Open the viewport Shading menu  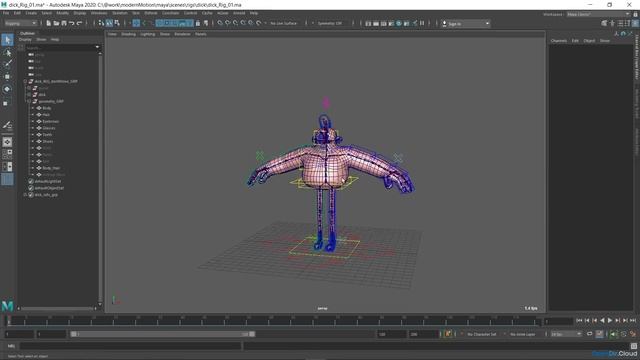tap(128, 34)
